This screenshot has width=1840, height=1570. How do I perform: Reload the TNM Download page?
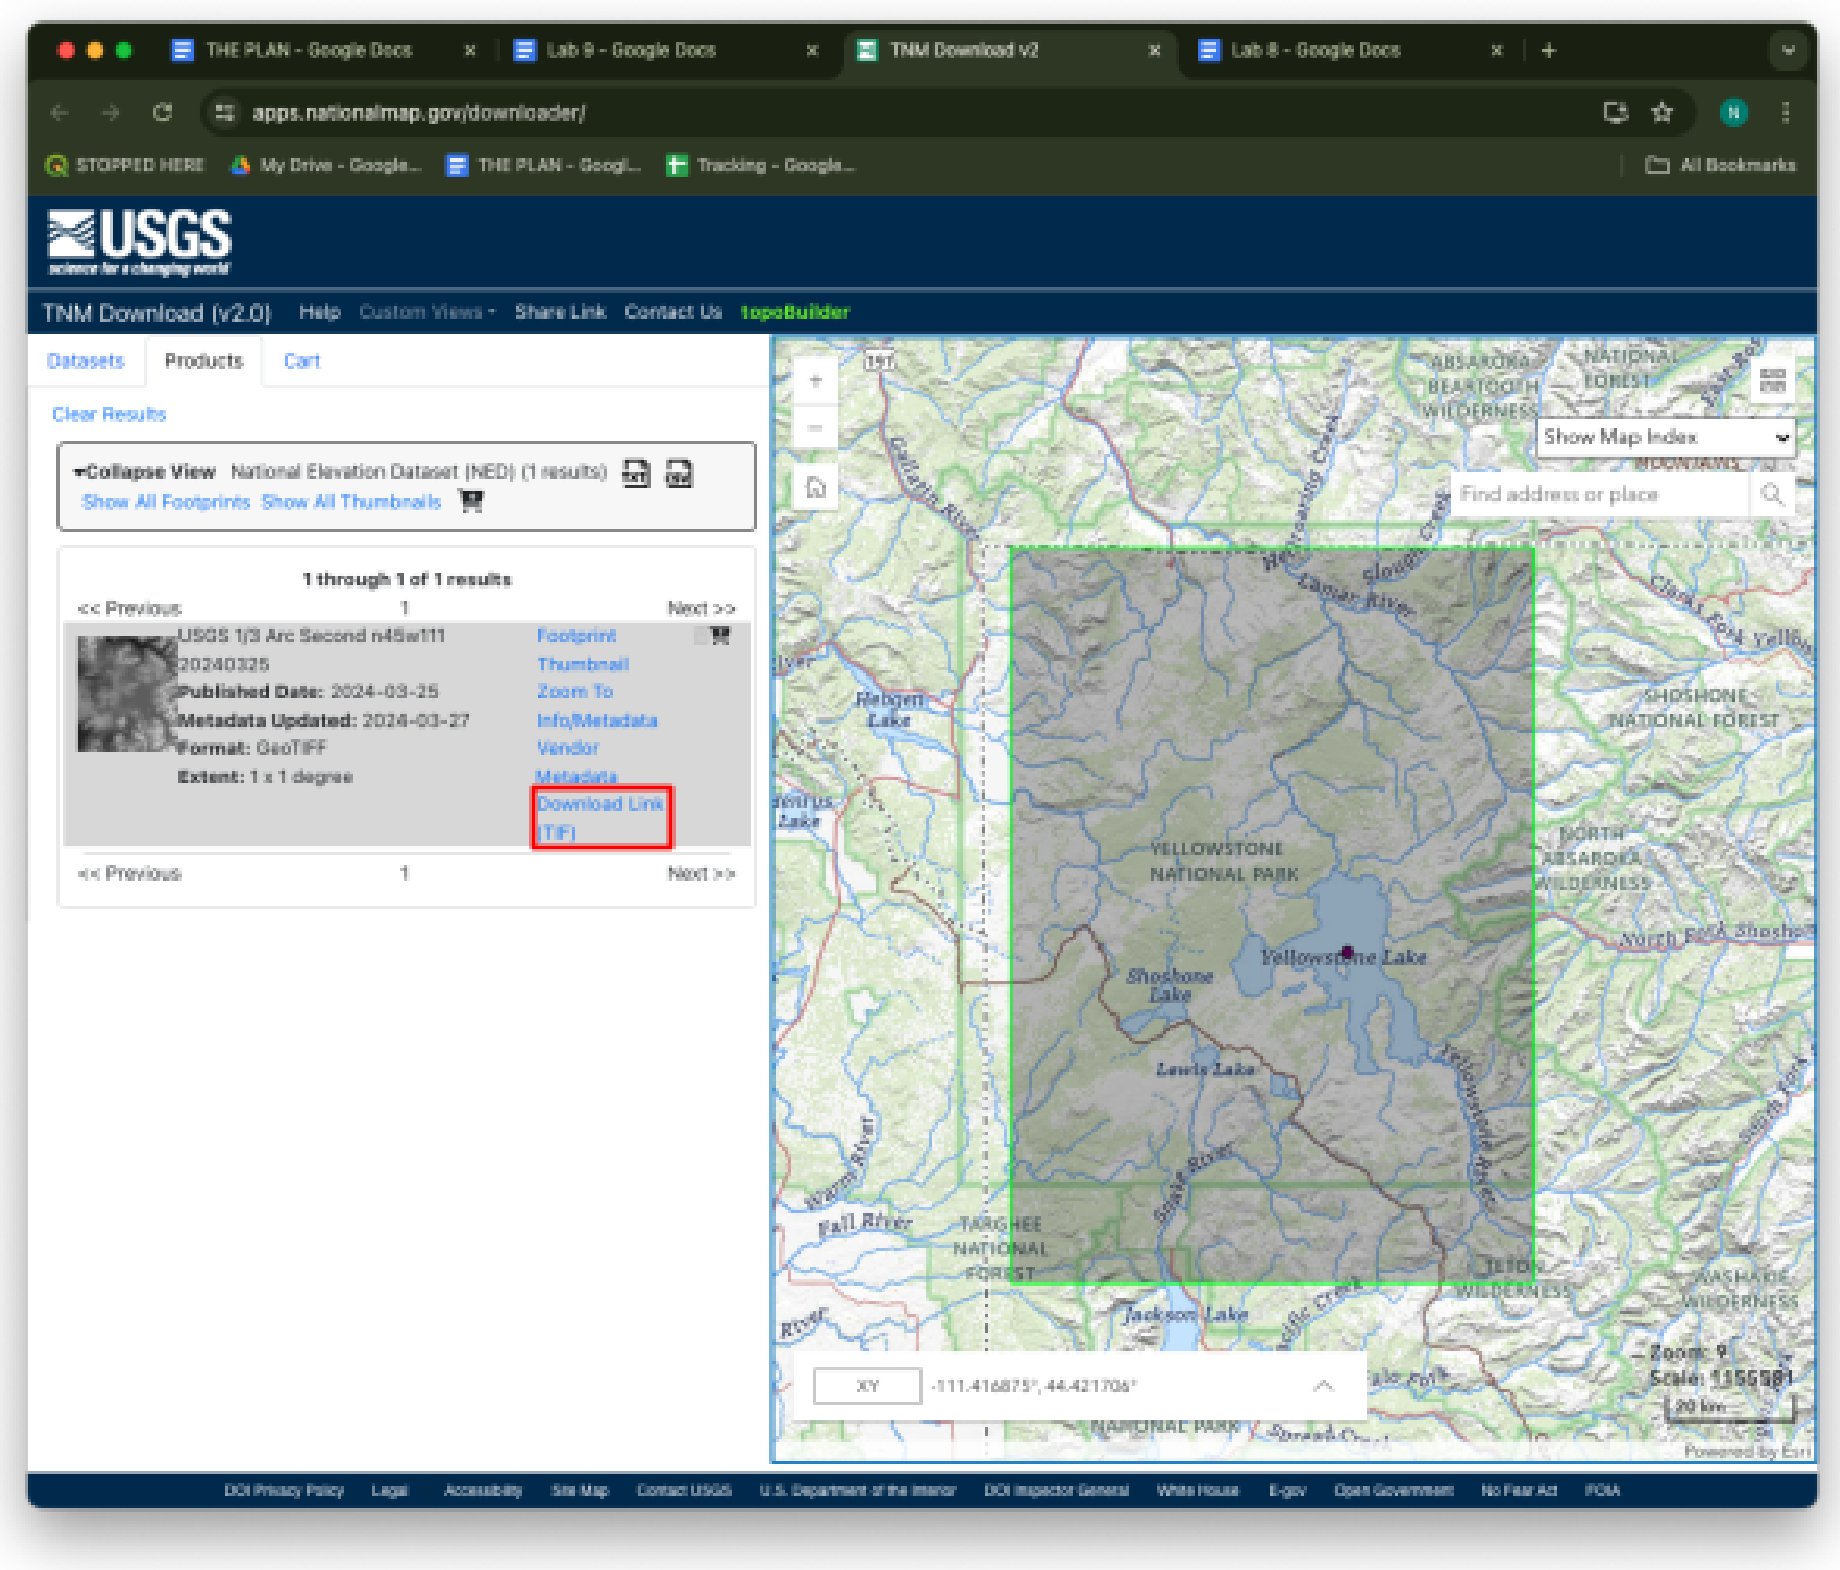(162, 112)
